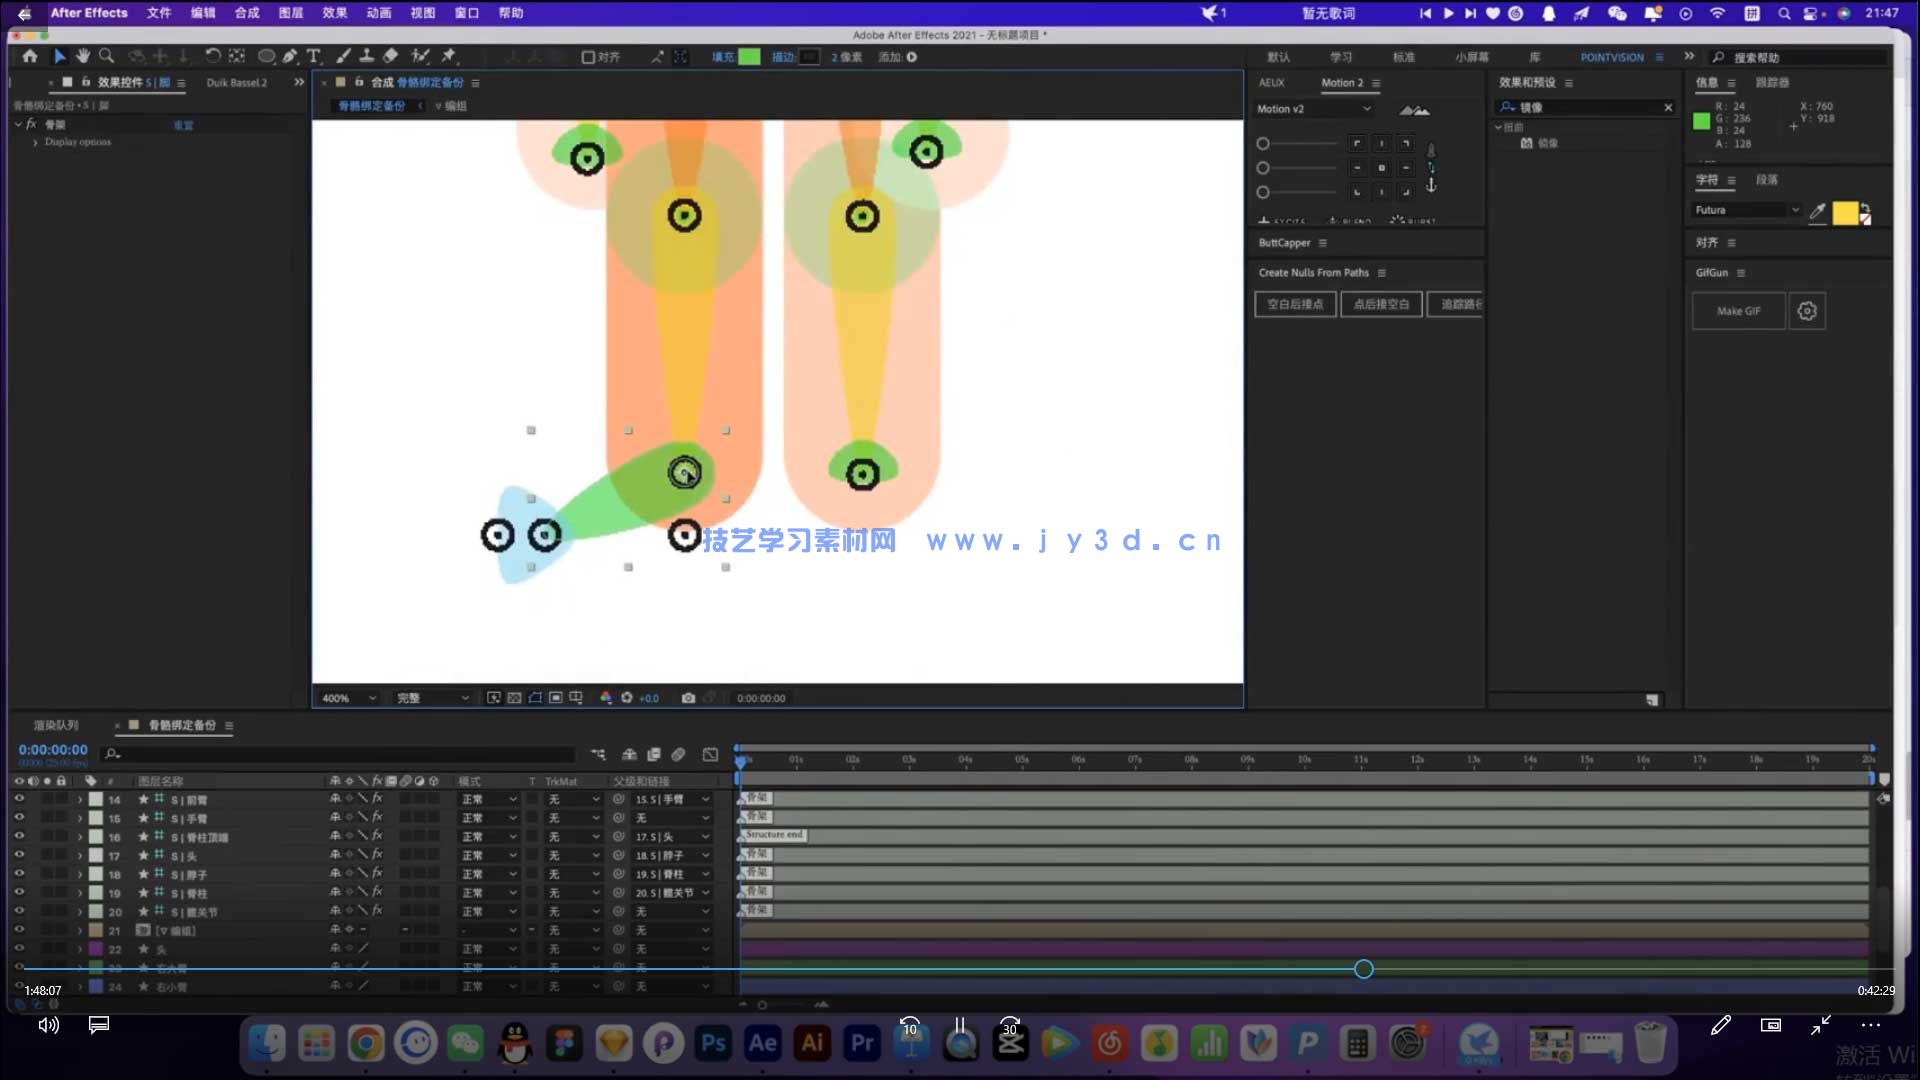Click the Home icon in toolbar

[30, 57]
